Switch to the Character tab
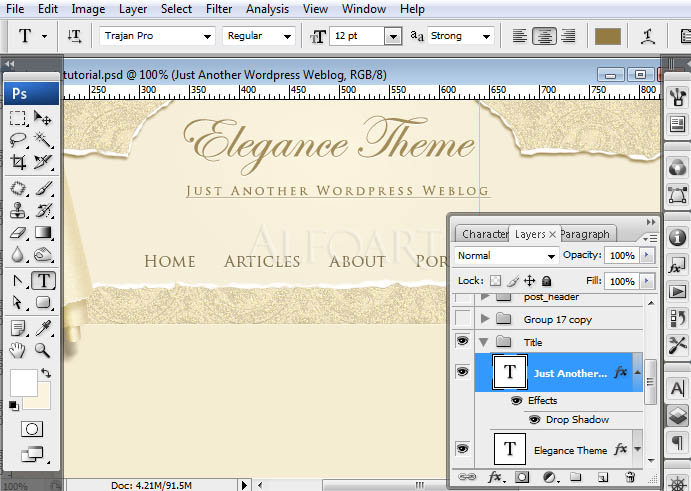 [x=484, y=234]
